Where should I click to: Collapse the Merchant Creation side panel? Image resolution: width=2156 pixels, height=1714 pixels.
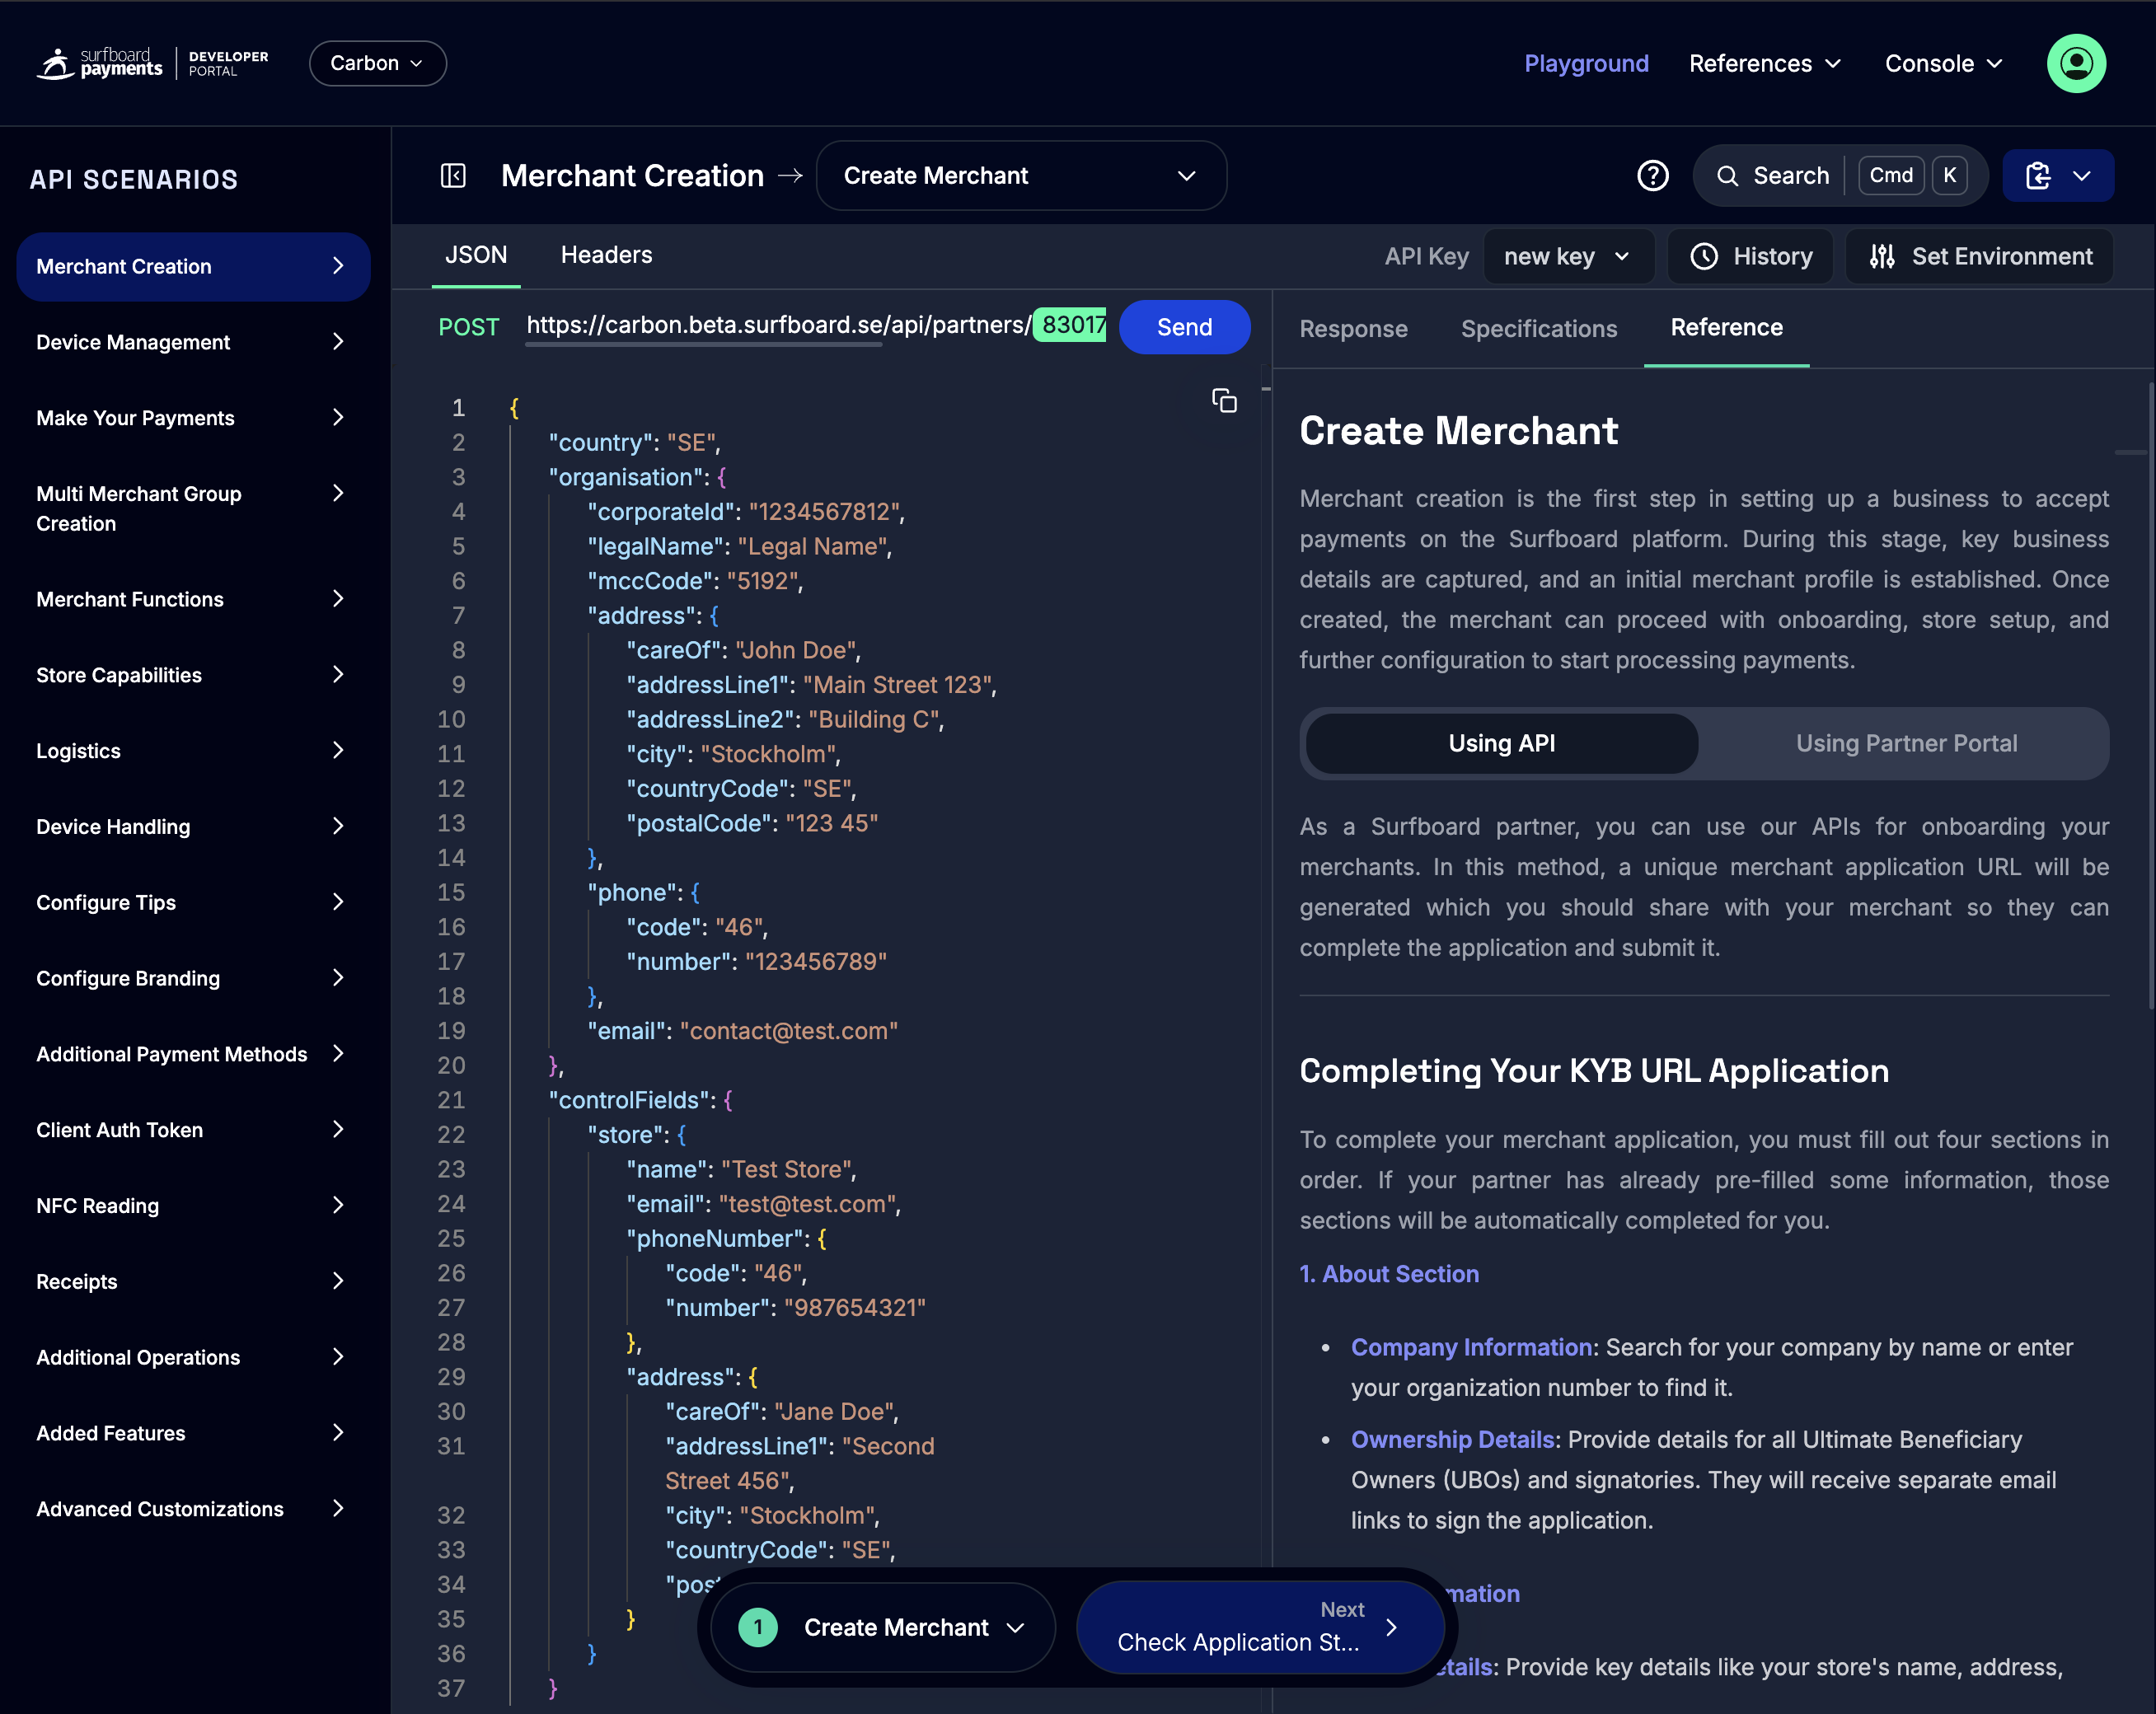coord(453,175)
